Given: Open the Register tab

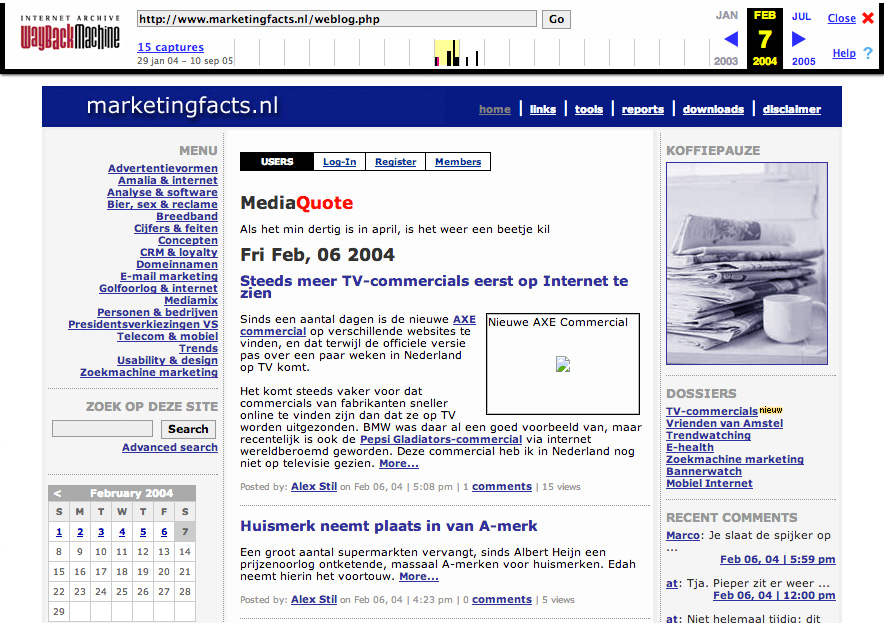Looking at the screenshot, I should pyautogui.click(x=396, y=162).
